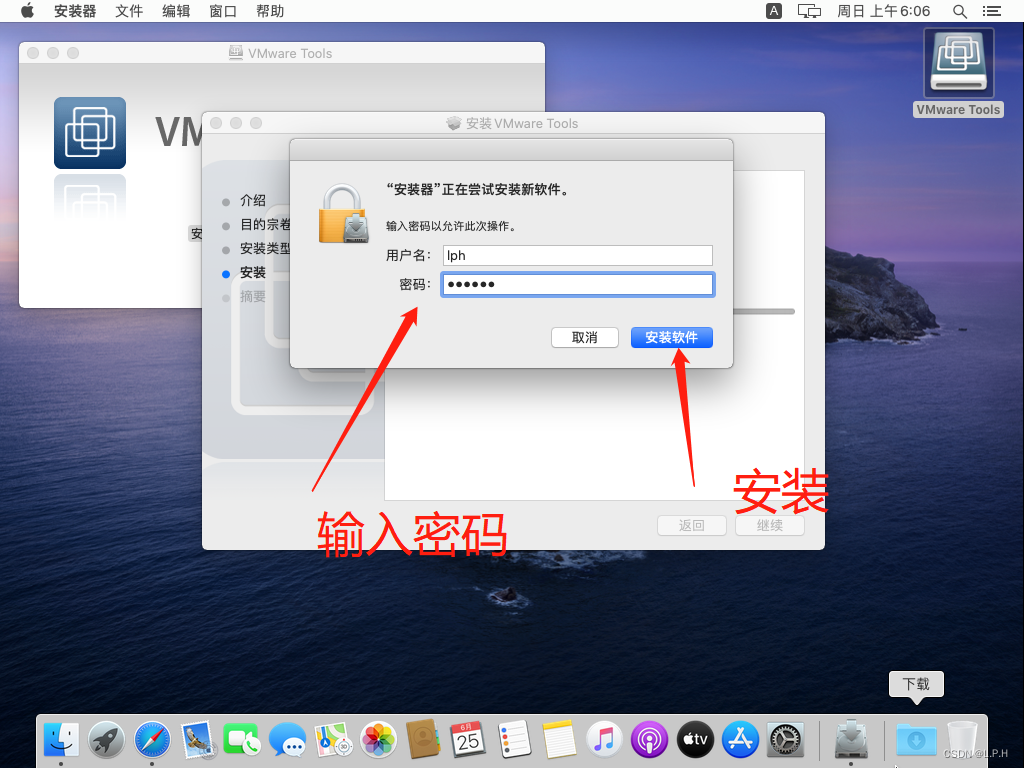Select the VMware Tools disk on desktop
Image resolution: width=1024 pixels, height=768 pixels.
pyautogui.click(x=958, y=72)
